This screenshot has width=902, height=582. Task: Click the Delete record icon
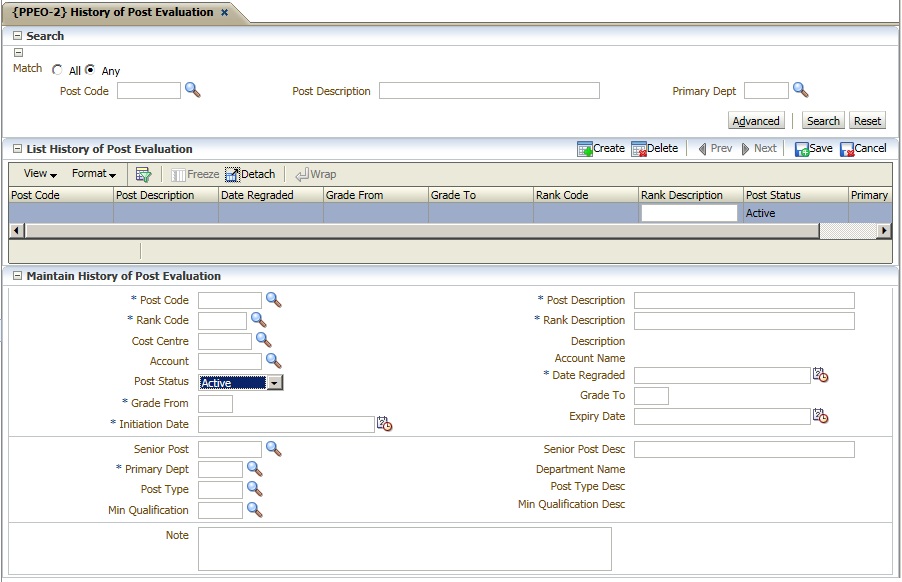pos(639,149)
